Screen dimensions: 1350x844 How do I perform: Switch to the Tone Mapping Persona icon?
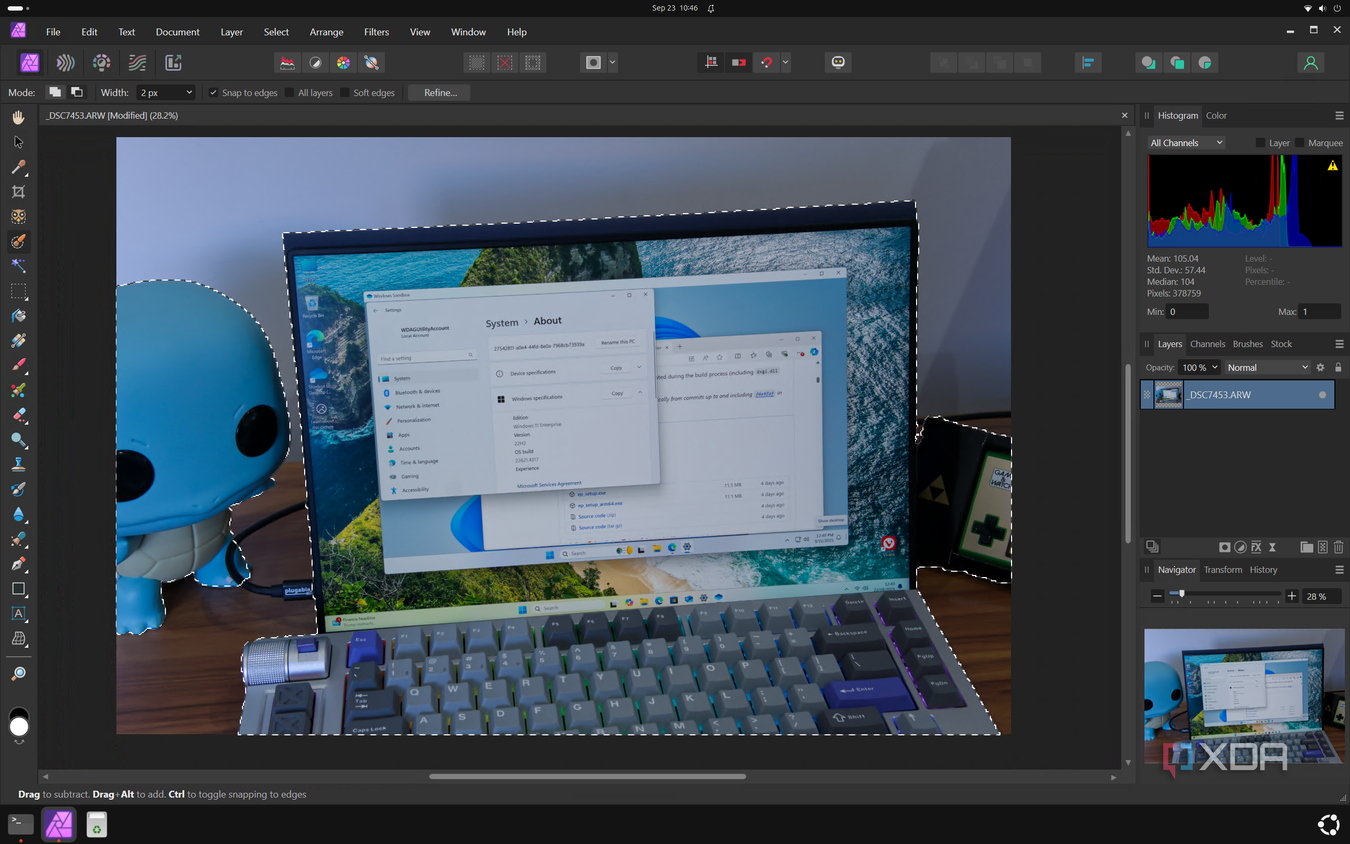pyautogui.click(x=137, y=63)
